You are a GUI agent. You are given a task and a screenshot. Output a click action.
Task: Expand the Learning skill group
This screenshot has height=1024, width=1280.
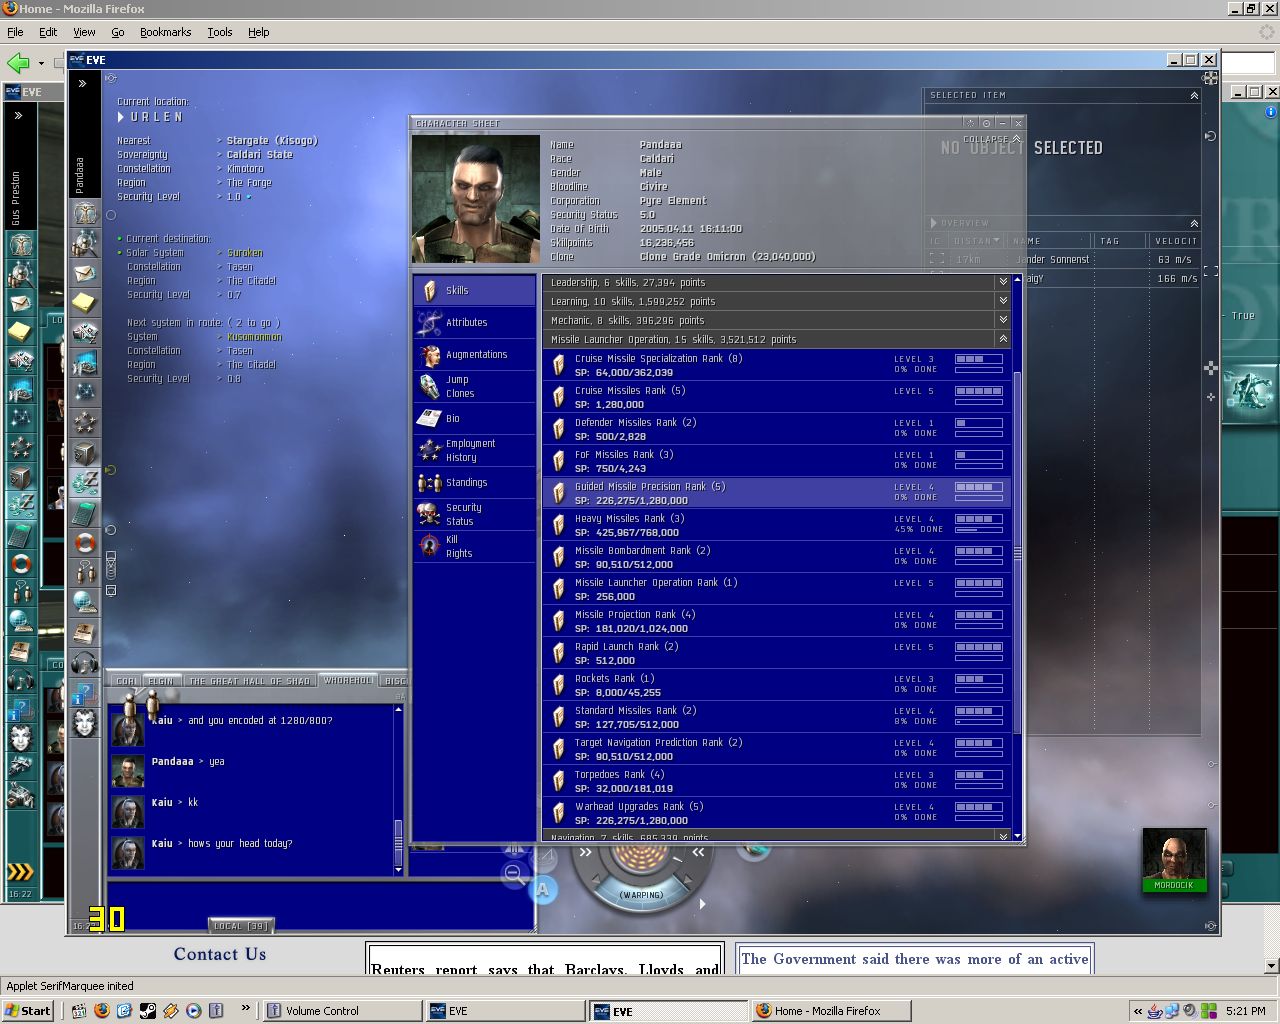1003,301
